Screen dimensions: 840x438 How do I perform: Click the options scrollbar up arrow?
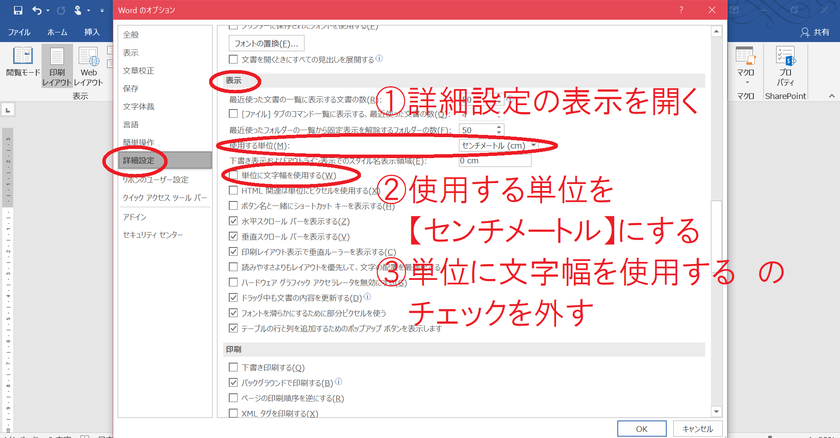click(x=716, y=32)
